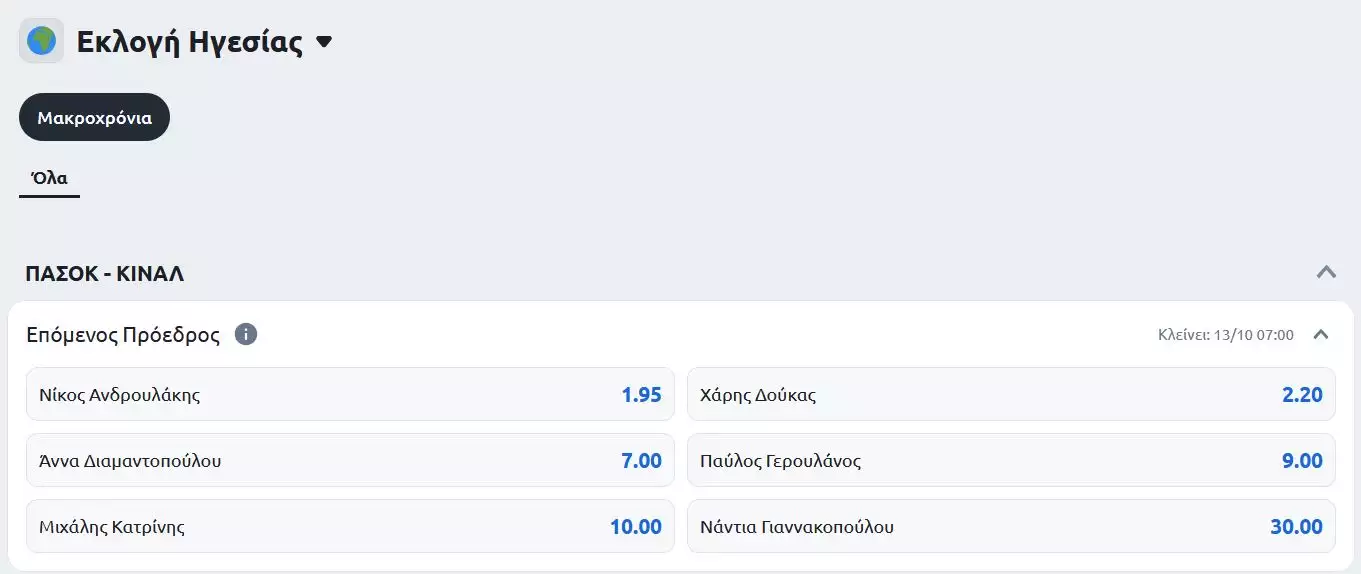This screenshot has height=574, width=1361.
Task: Collapse the ΠΑΣΟΚ - ΚΙΝΑΛ section chevron
Action: [1326, 272]
